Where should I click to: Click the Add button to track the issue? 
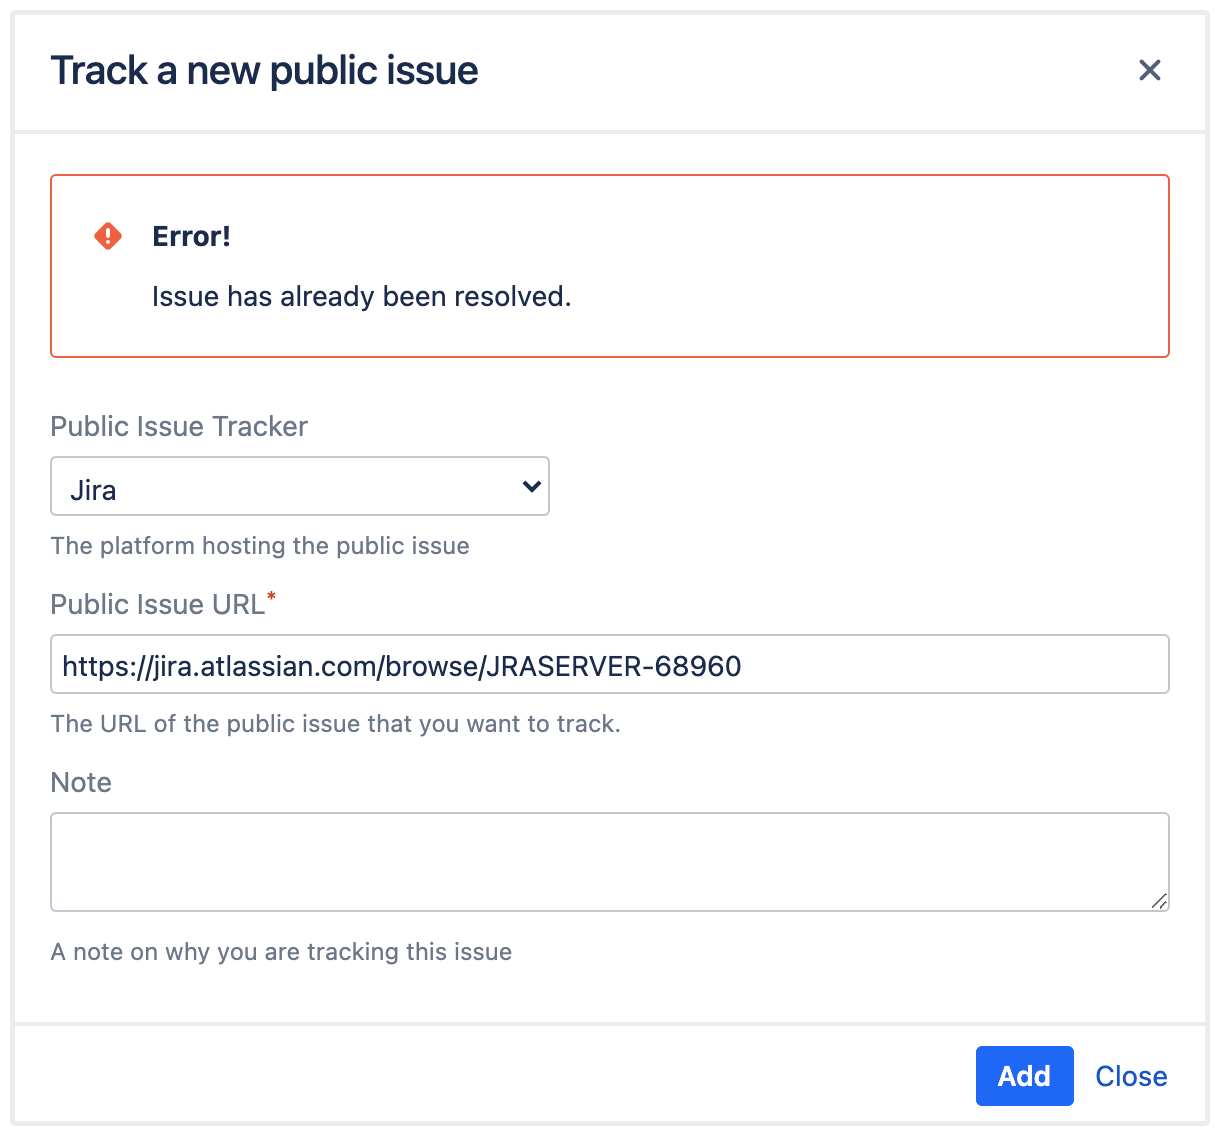pyautogui.click(x=1024, y=1076)
